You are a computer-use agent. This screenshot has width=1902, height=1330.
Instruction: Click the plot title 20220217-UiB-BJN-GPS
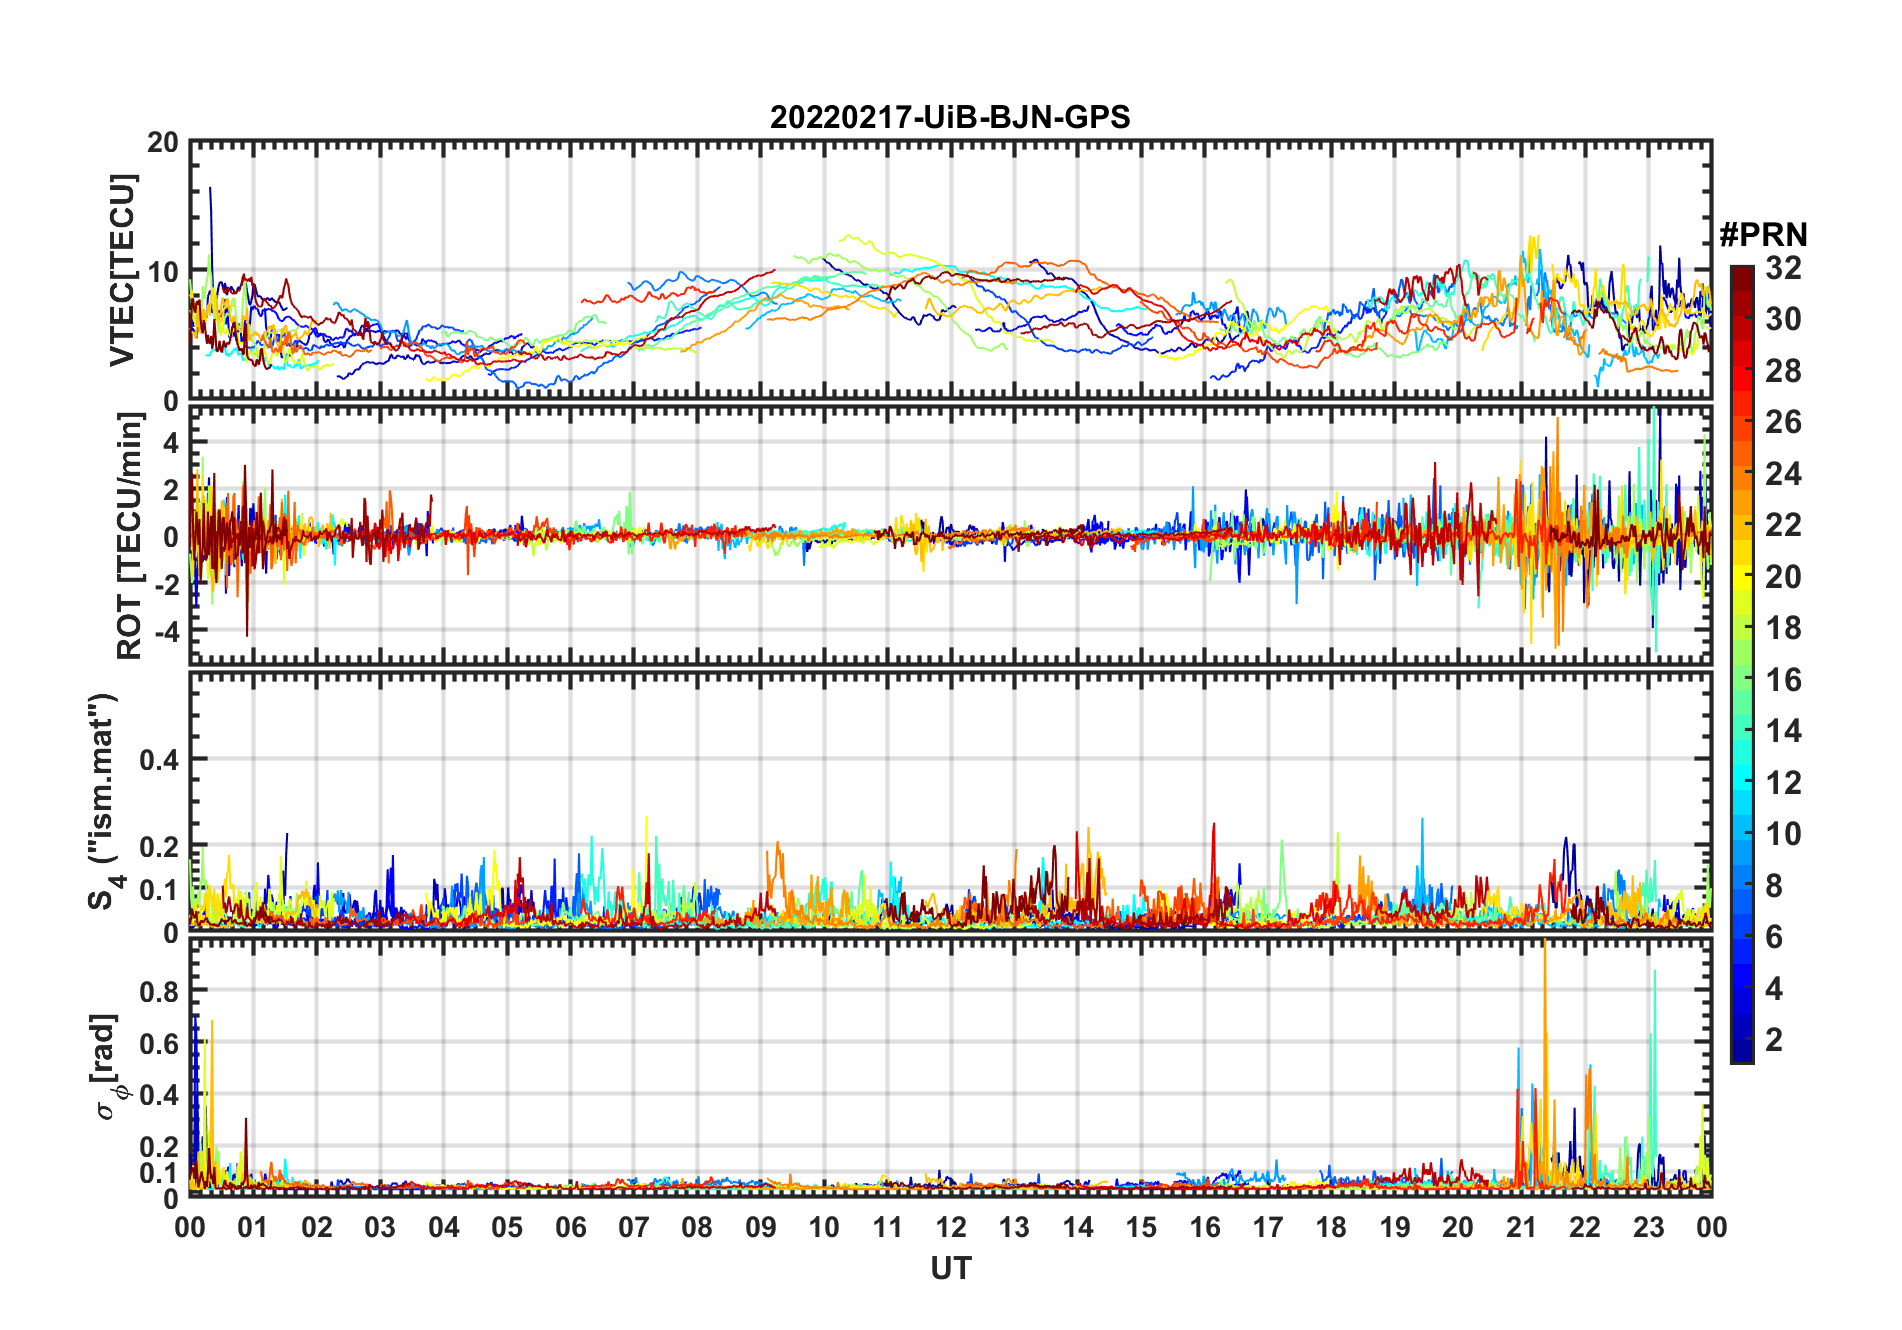(x=950, y=118)
